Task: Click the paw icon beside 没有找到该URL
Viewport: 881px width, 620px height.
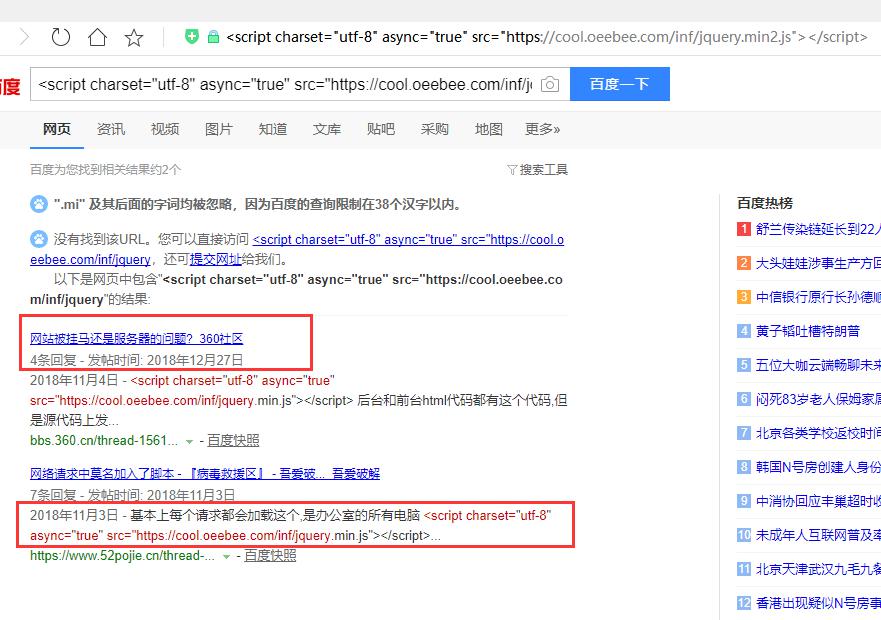Action: (39, 239)
